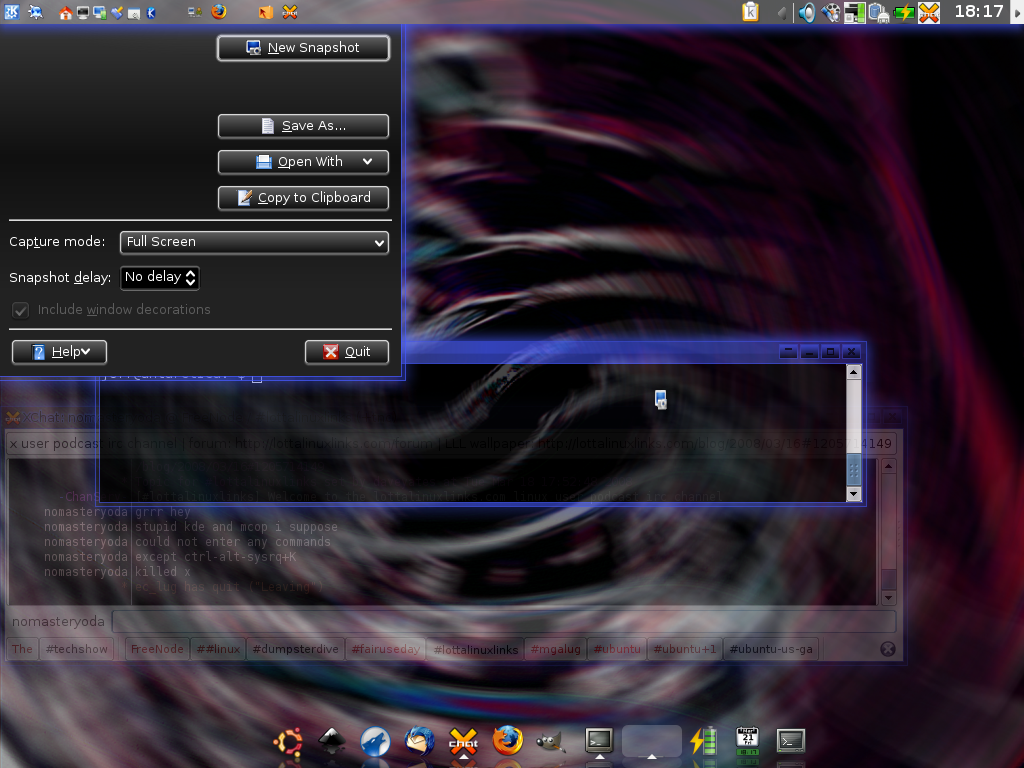
Task: Click the brush cleaner icon in top panel
Action: click(x=117, y=12)
